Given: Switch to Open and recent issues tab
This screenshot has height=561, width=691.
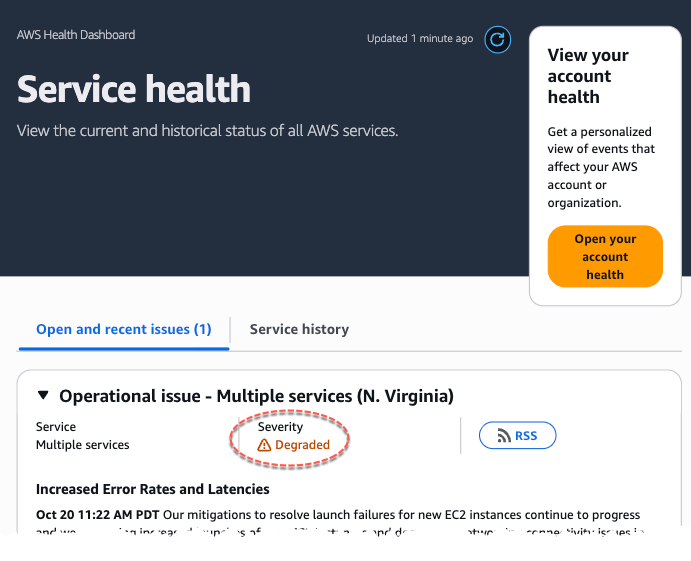Looking at the screenshot, I should (x=123, y=329).
